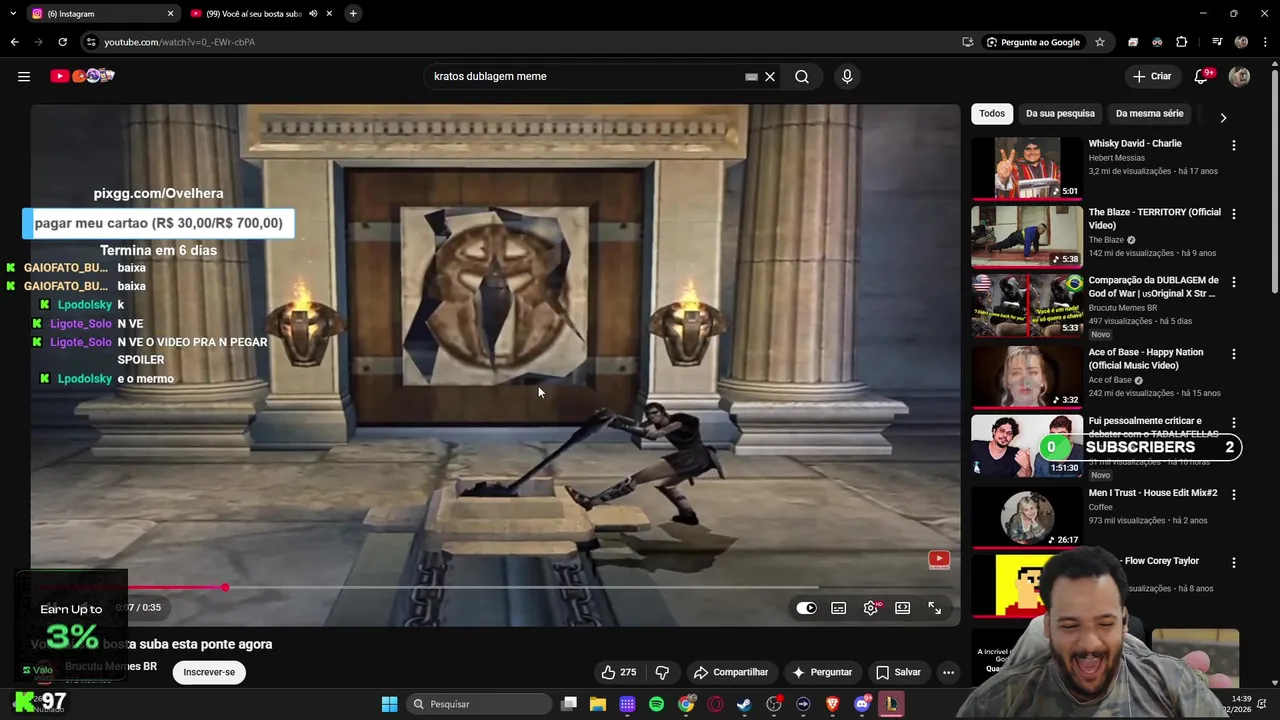The height and width of the screenshot is (720, 1280).
Task: Select the 'Da mesma série' chip
Action: pos(1149,114)
